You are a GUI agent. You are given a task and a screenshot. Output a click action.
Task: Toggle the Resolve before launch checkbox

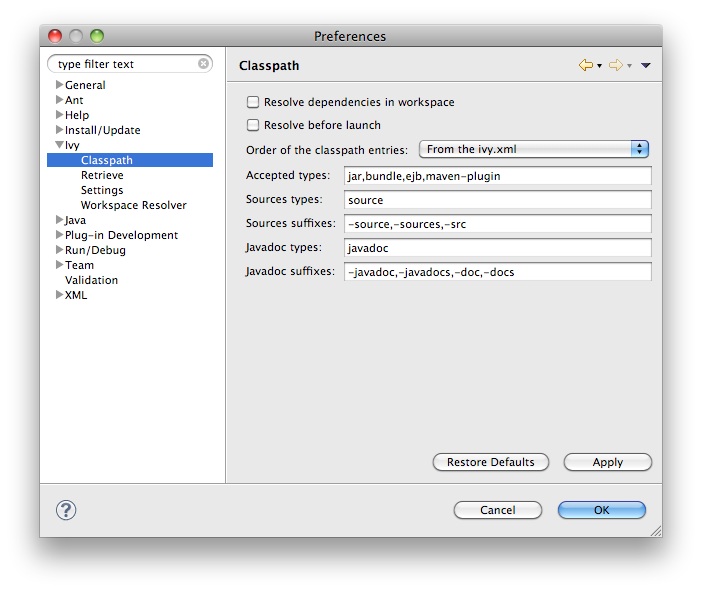click(x=253, y=125)
